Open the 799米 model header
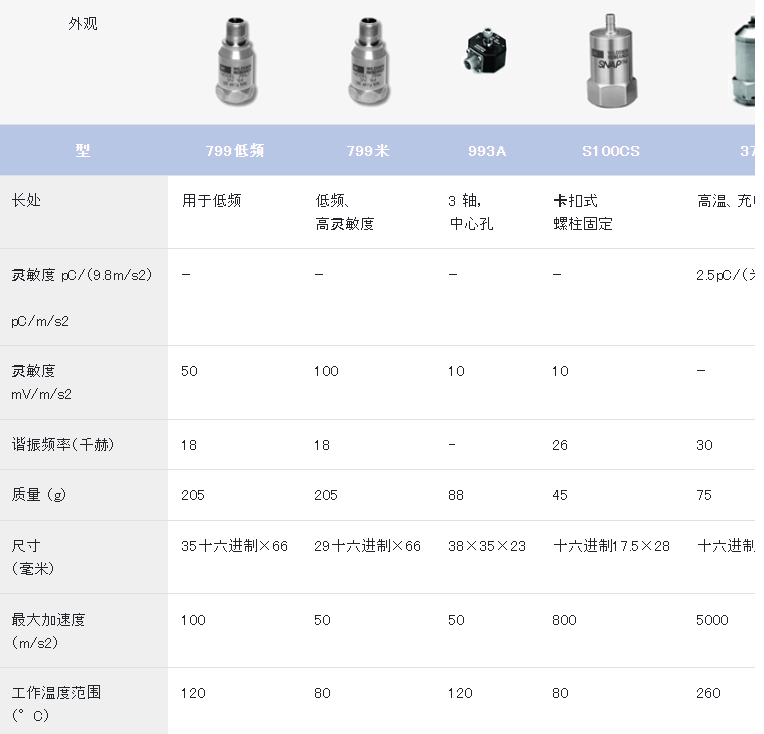 point(367,151)
